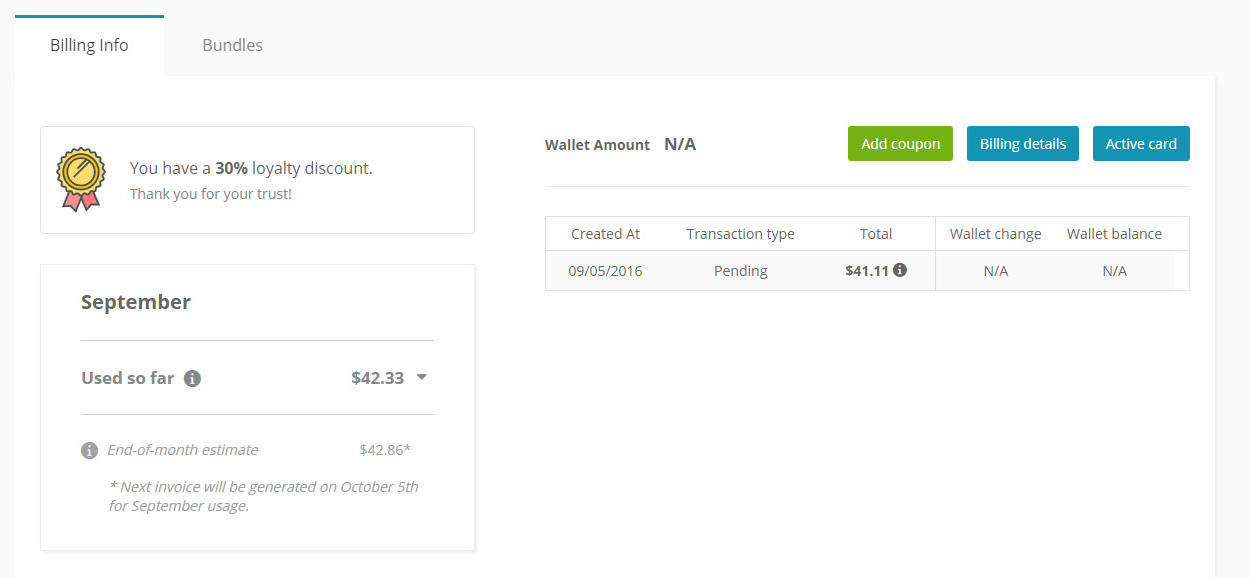The image size is (1250, 578).
Task: Click the Wallet balance column header
Action: click(1114, 234)
